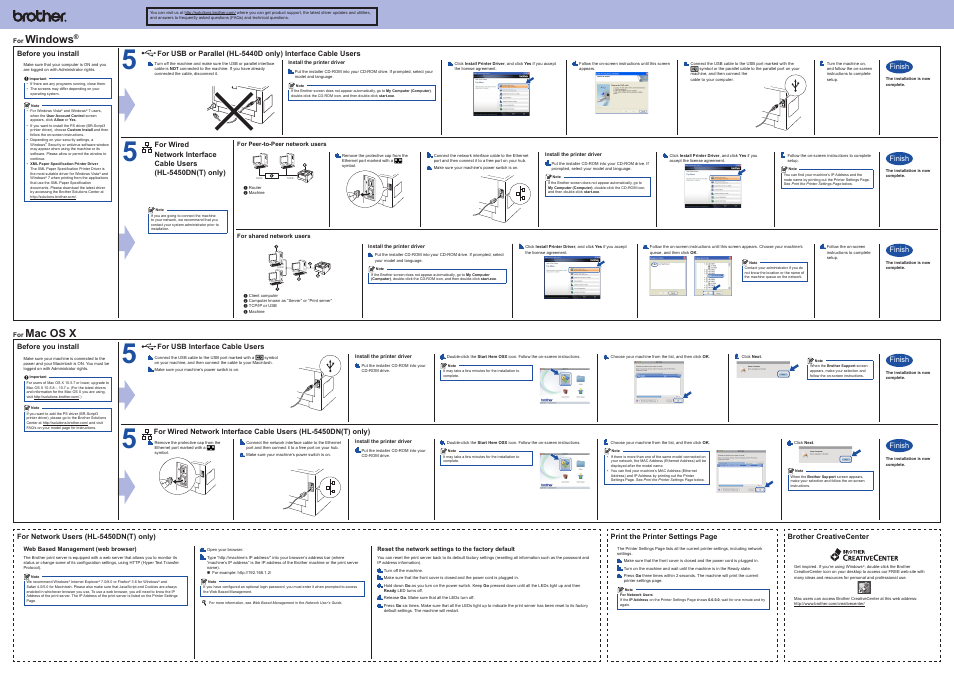The height and width of the screenshot is (675, 954).
Task: Click the Finish badge in Mac USB Interface row
Action: 899,360
